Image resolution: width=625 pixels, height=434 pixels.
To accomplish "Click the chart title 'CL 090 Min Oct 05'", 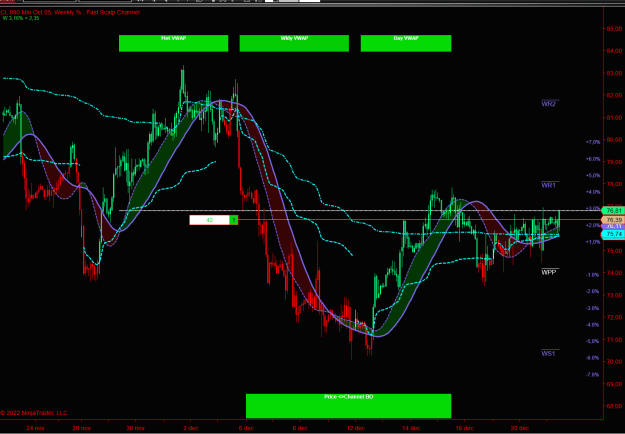I will [26, 12].
